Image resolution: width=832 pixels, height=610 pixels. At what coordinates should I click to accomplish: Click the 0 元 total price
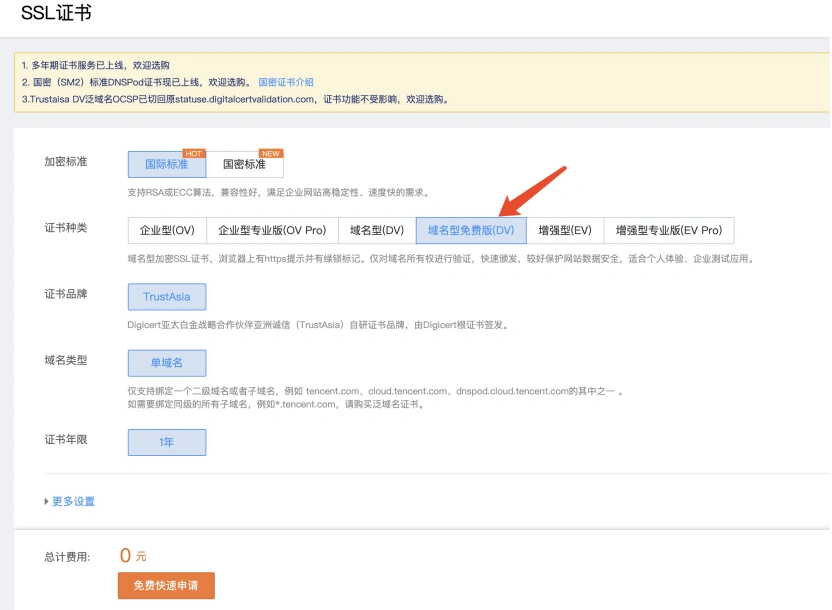pyautogui.click(x=132, y=556)
